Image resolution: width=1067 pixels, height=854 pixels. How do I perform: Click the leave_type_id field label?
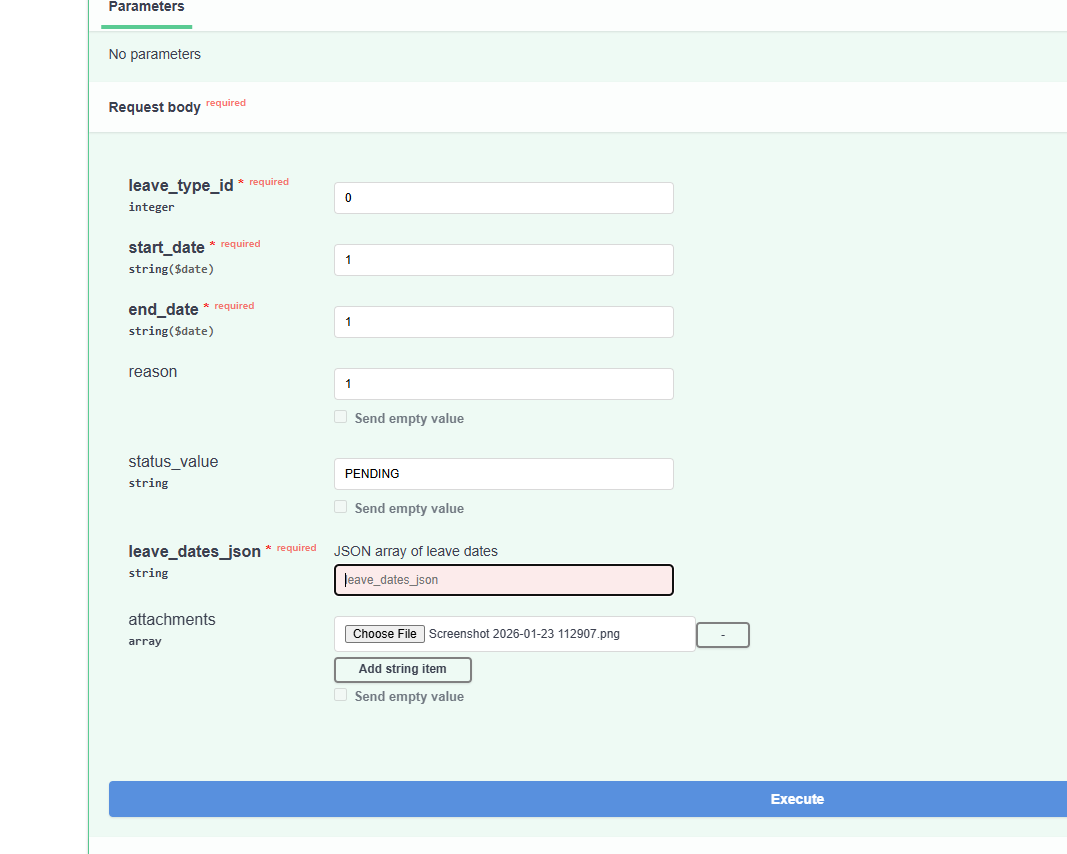tap(181, 185)
